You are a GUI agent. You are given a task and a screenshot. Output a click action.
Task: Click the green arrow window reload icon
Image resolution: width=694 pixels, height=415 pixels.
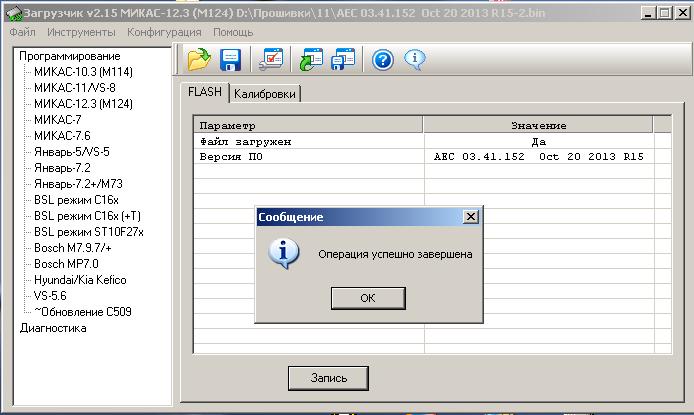[x=311, y=59]
